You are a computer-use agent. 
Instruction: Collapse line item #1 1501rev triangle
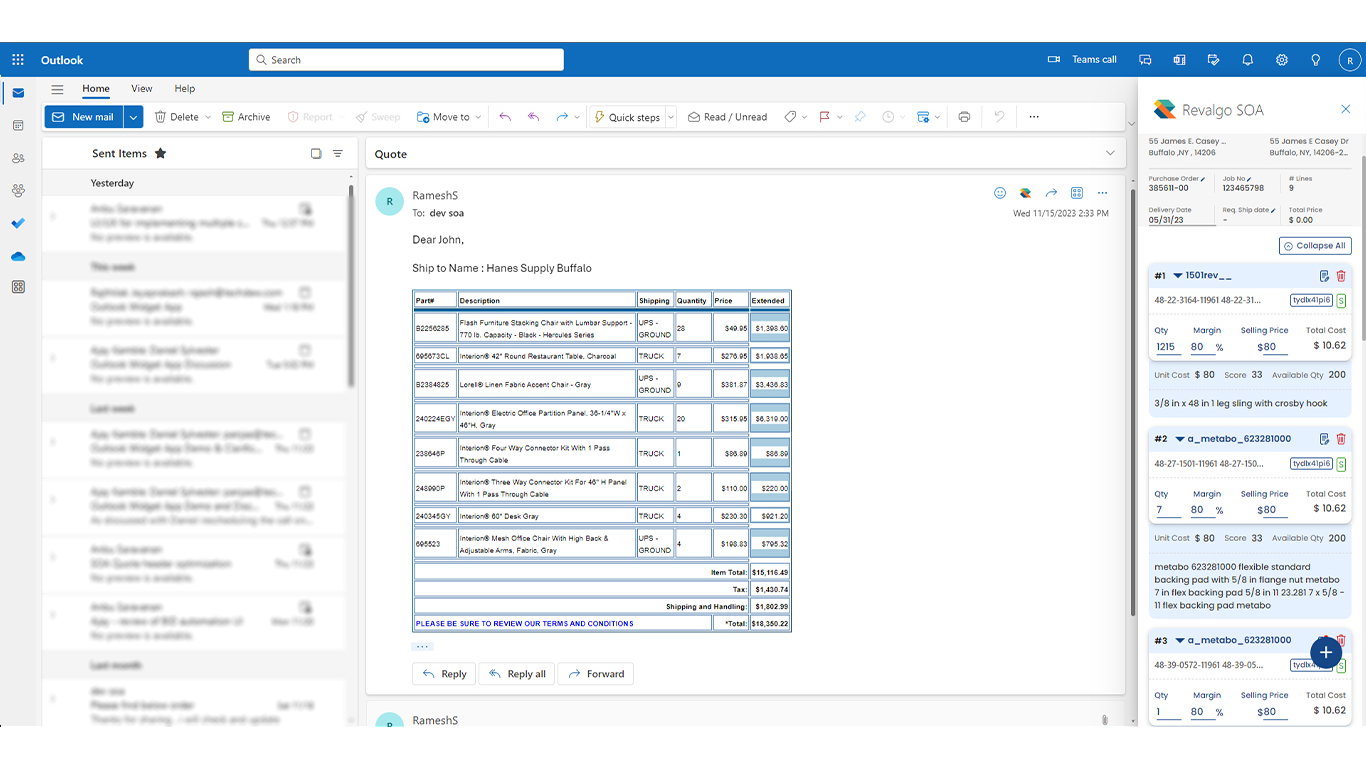click(x=1178, y=276)
